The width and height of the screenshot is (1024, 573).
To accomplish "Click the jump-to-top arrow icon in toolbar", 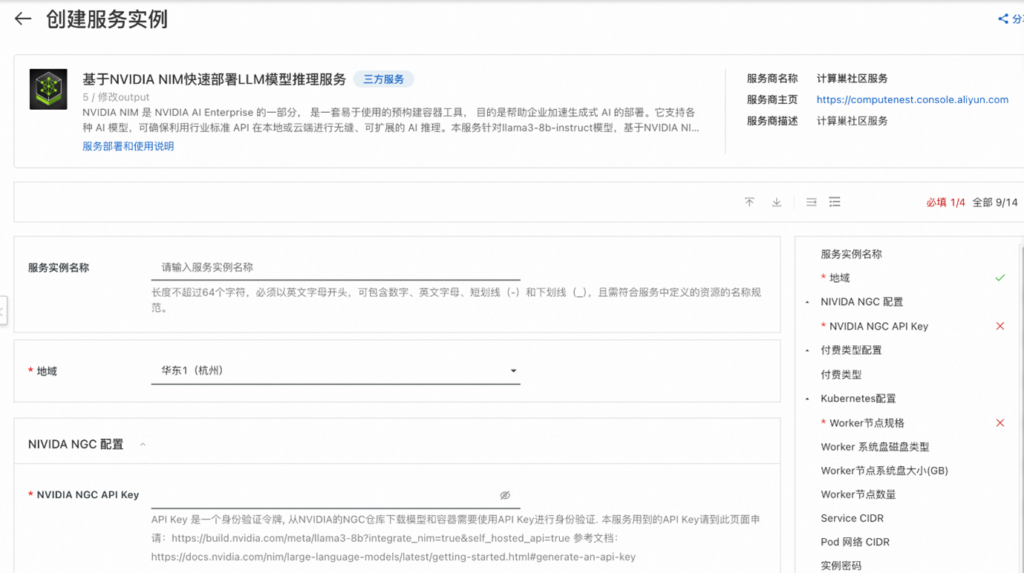I will [x=750, y=202].
